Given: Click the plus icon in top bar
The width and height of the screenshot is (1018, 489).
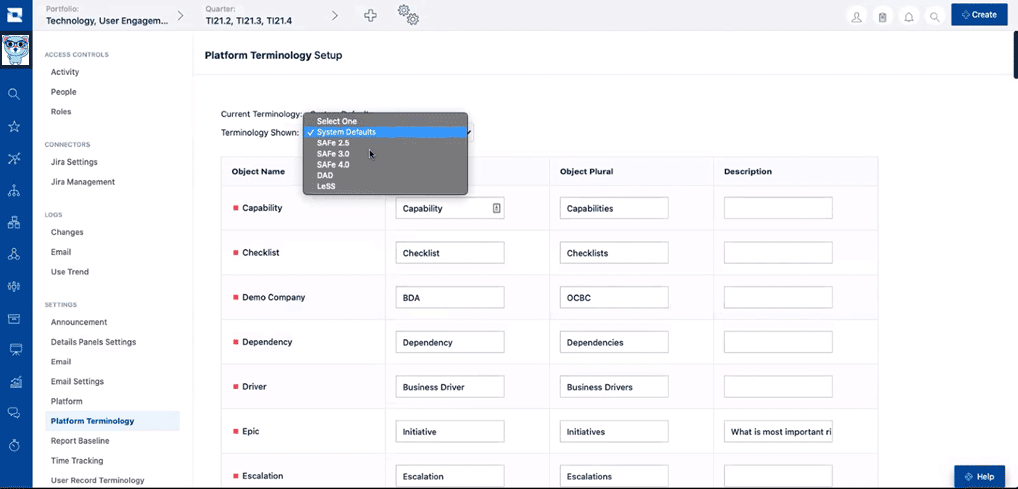Looking at the screenshot, I should point(370,16).
